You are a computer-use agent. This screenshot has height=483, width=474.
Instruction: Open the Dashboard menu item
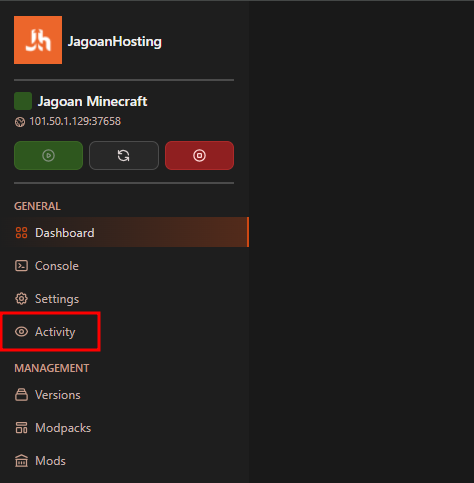[x=124, y=232]
